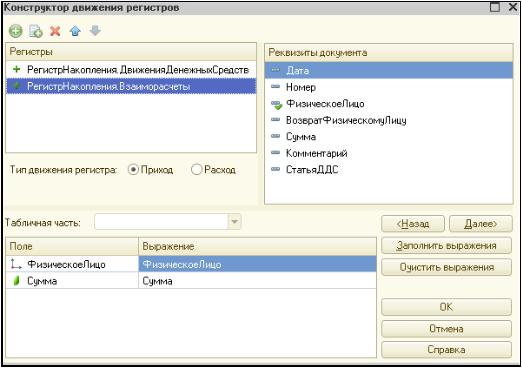Move the register up with the blue arrow
Screen dimensions: 522x368
point(75,31)
